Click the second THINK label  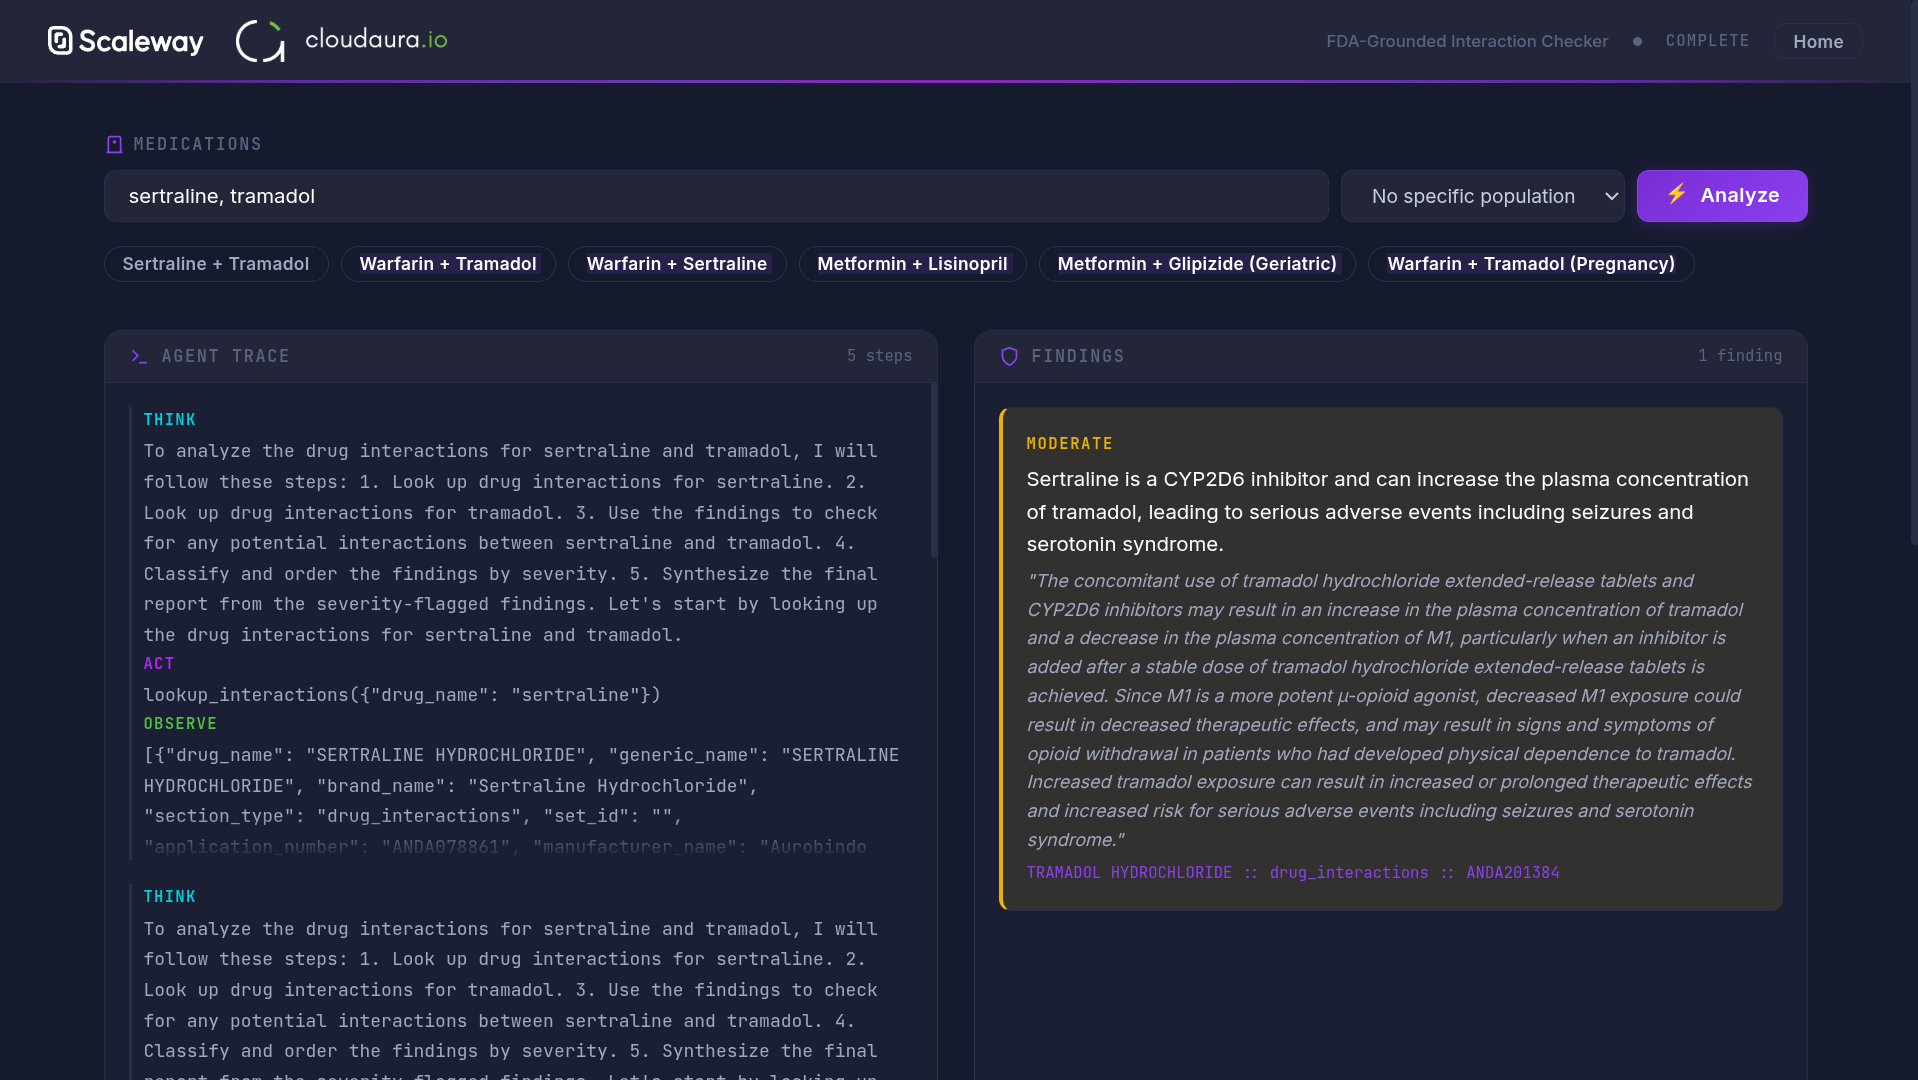[x=170, y=897]
